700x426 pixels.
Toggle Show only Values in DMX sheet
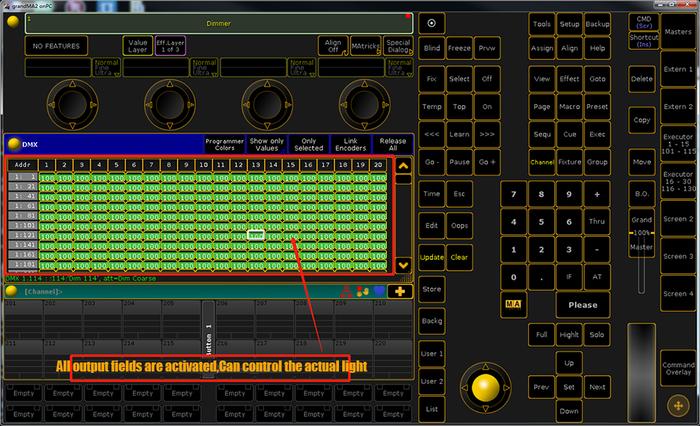coord(266,144)
